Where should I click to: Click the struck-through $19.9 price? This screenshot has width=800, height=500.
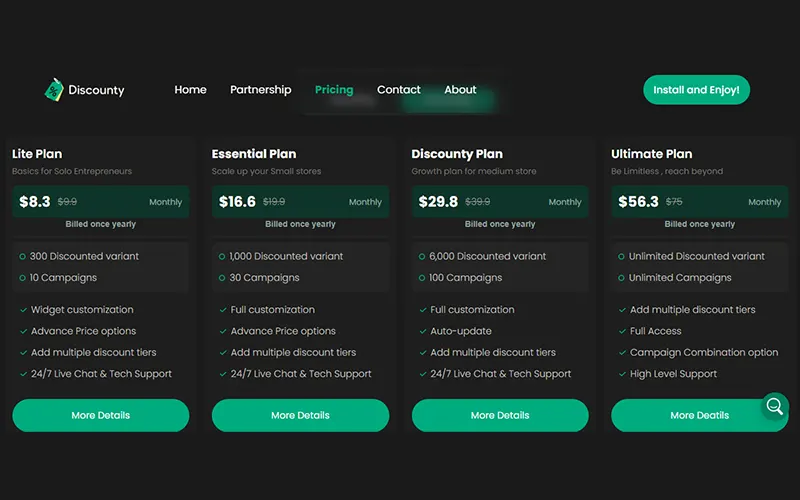(x=274, y=202)
